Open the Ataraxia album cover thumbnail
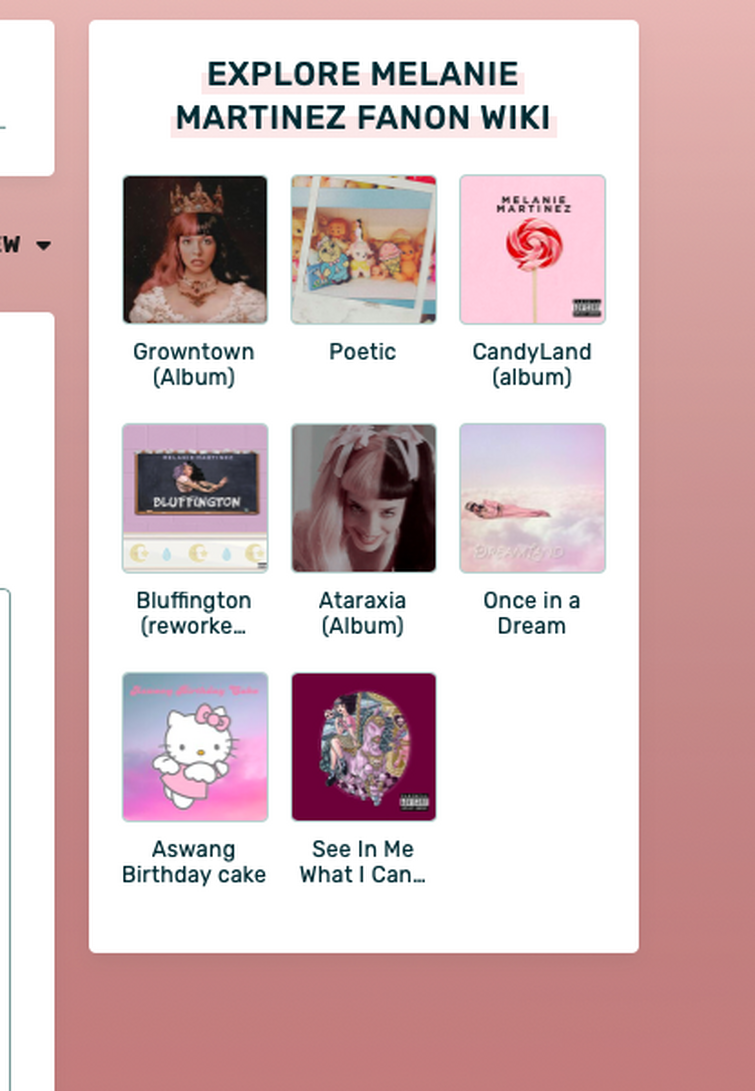The width and height of the screenshot is (755, 1091). coord(363,498)
